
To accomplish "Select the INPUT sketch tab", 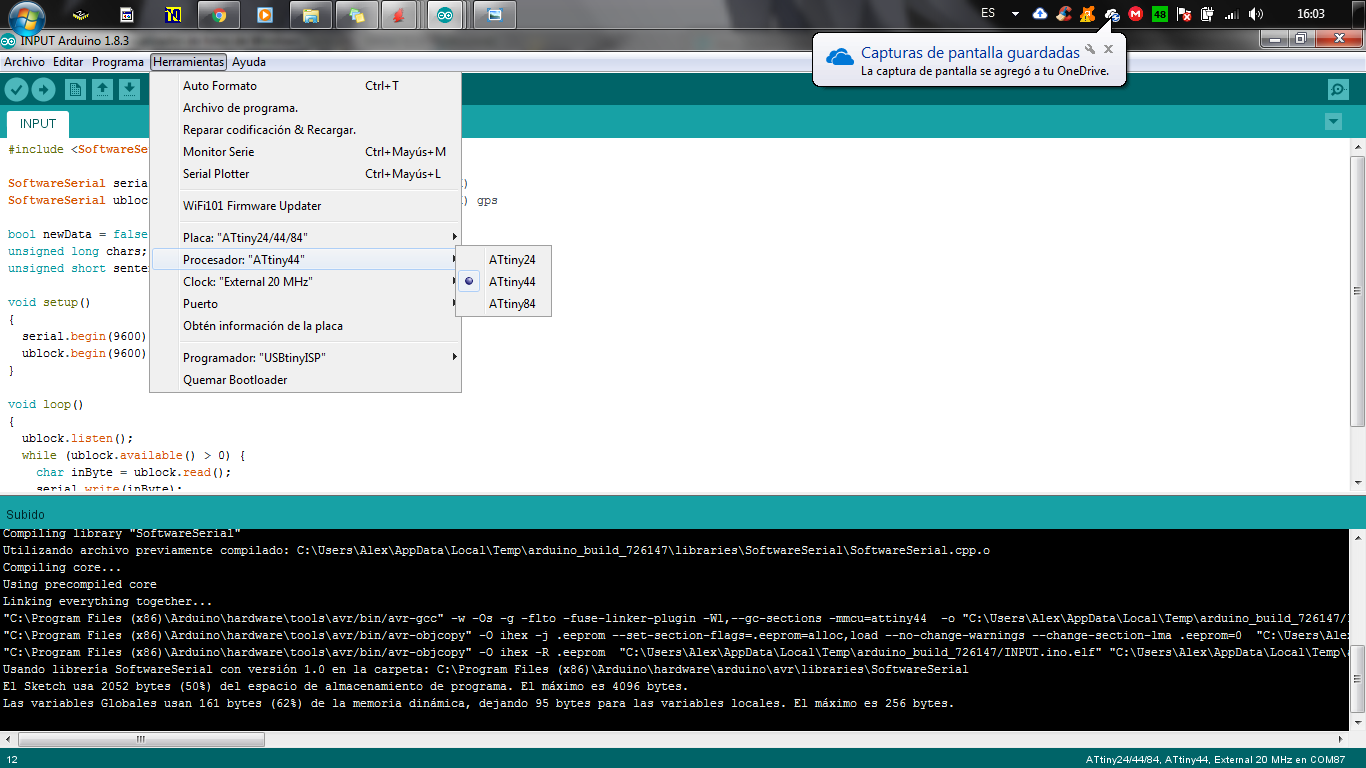I will pos(38,124).
